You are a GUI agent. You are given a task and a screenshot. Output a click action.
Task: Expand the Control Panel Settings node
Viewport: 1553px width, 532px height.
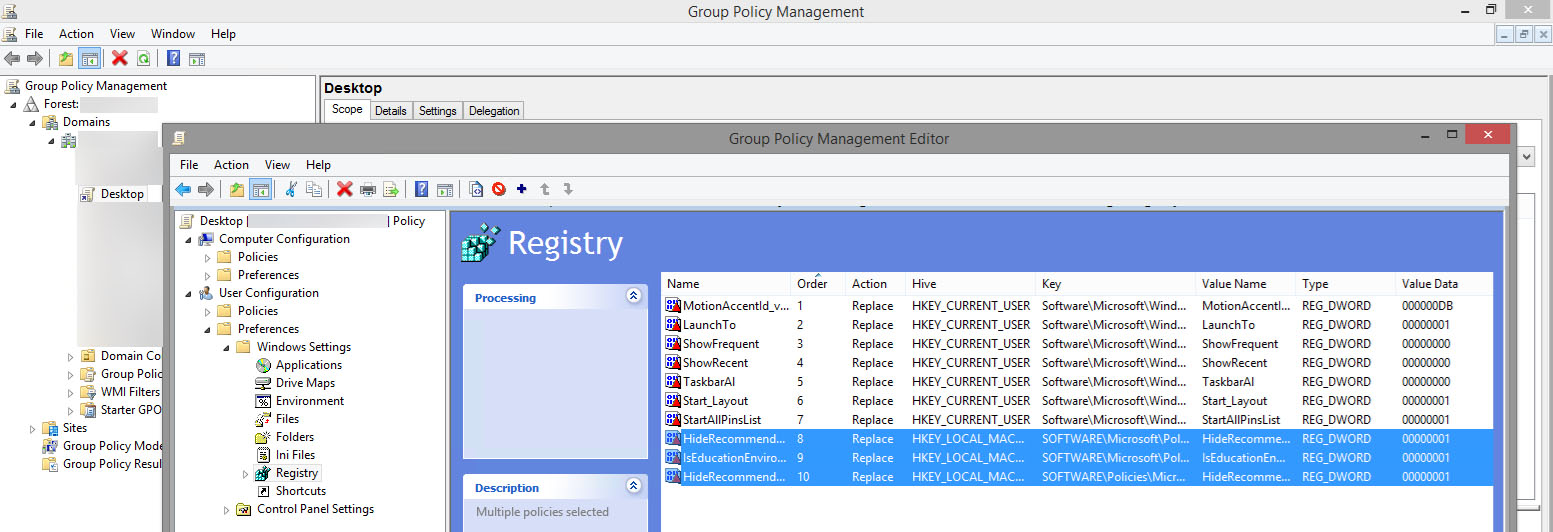click(x=227, y=510)
